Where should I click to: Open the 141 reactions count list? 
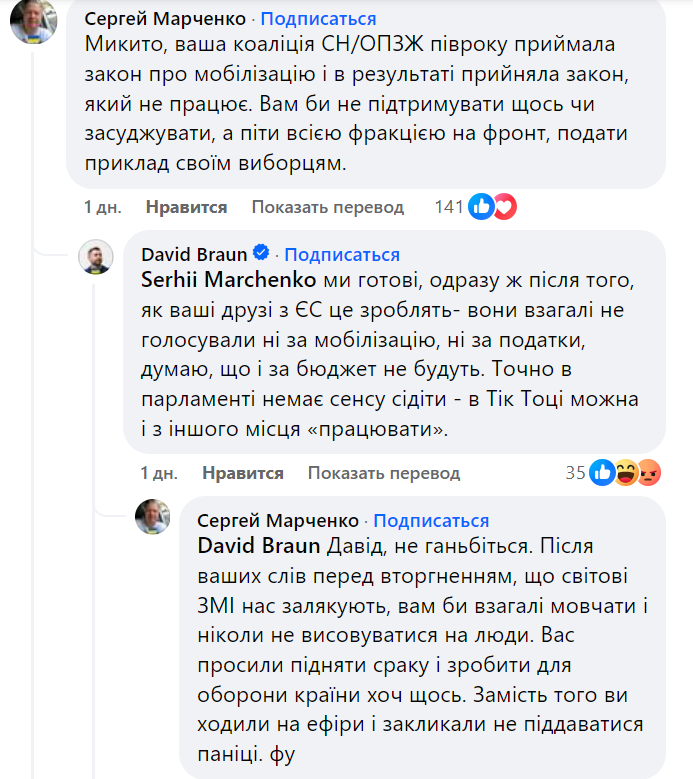449,207
